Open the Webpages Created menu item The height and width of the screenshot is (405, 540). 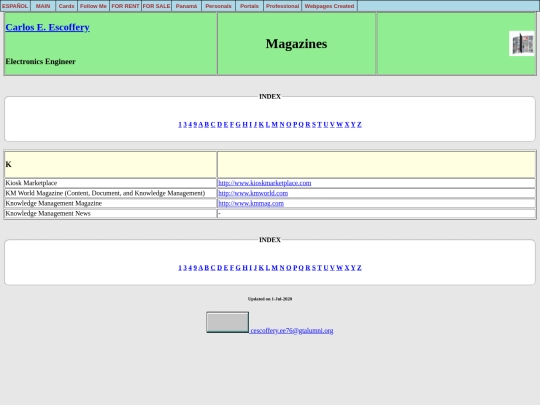[x=329, y=6]
